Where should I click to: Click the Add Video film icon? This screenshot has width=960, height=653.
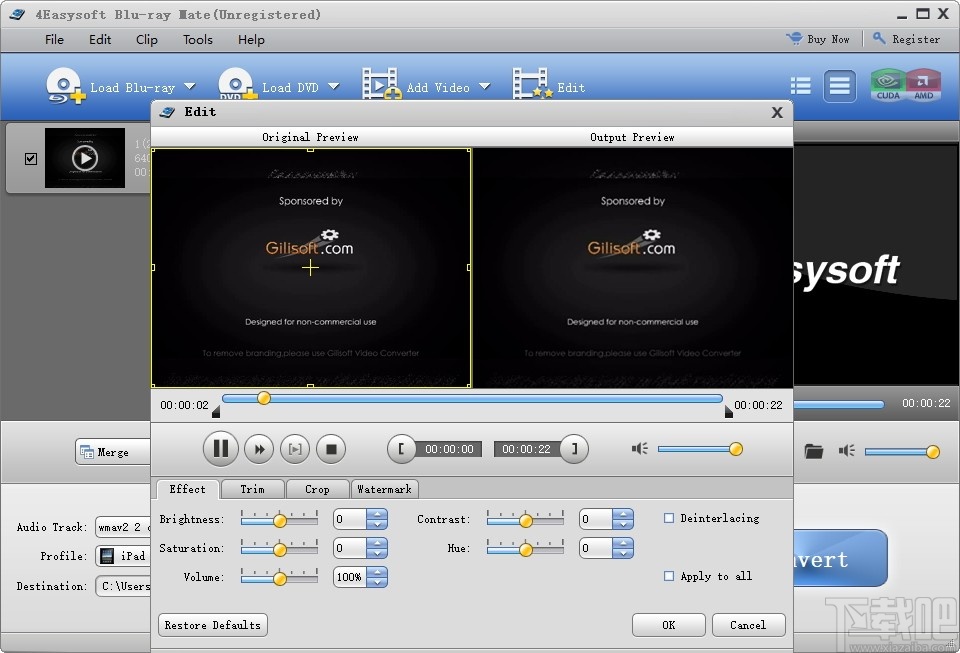381,84
